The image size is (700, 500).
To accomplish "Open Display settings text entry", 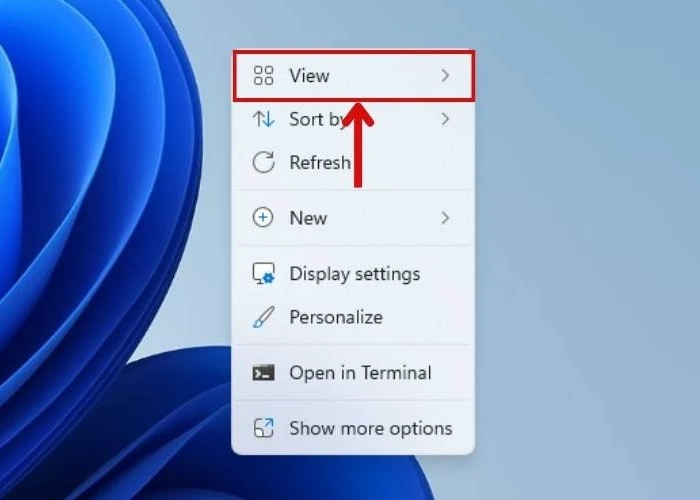I will (354, 274).
